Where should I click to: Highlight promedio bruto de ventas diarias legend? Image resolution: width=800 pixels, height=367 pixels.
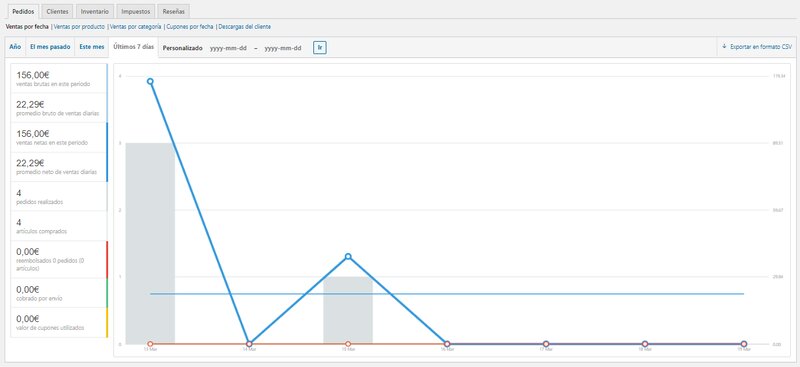(x=59, y=108)
